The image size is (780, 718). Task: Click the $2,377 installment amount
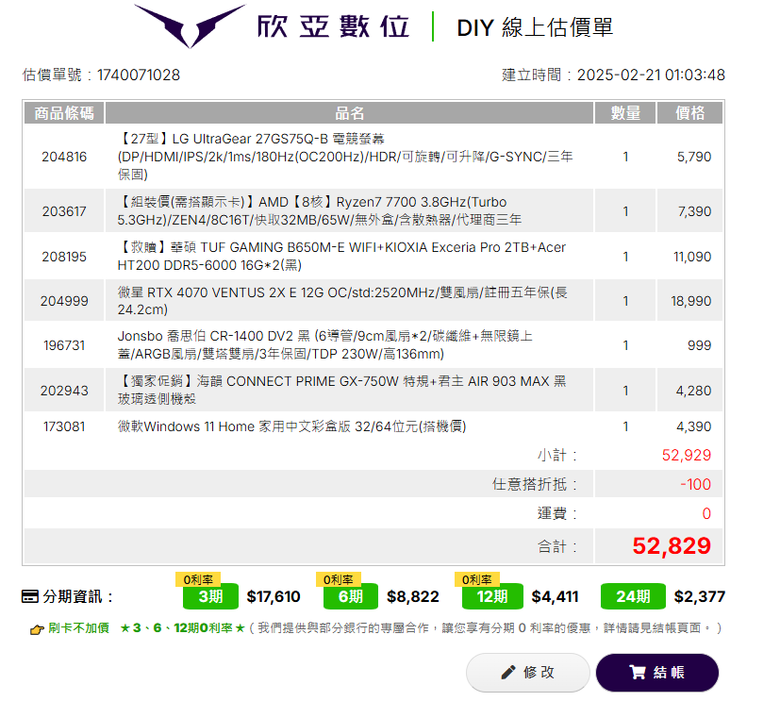click(700, 596)
